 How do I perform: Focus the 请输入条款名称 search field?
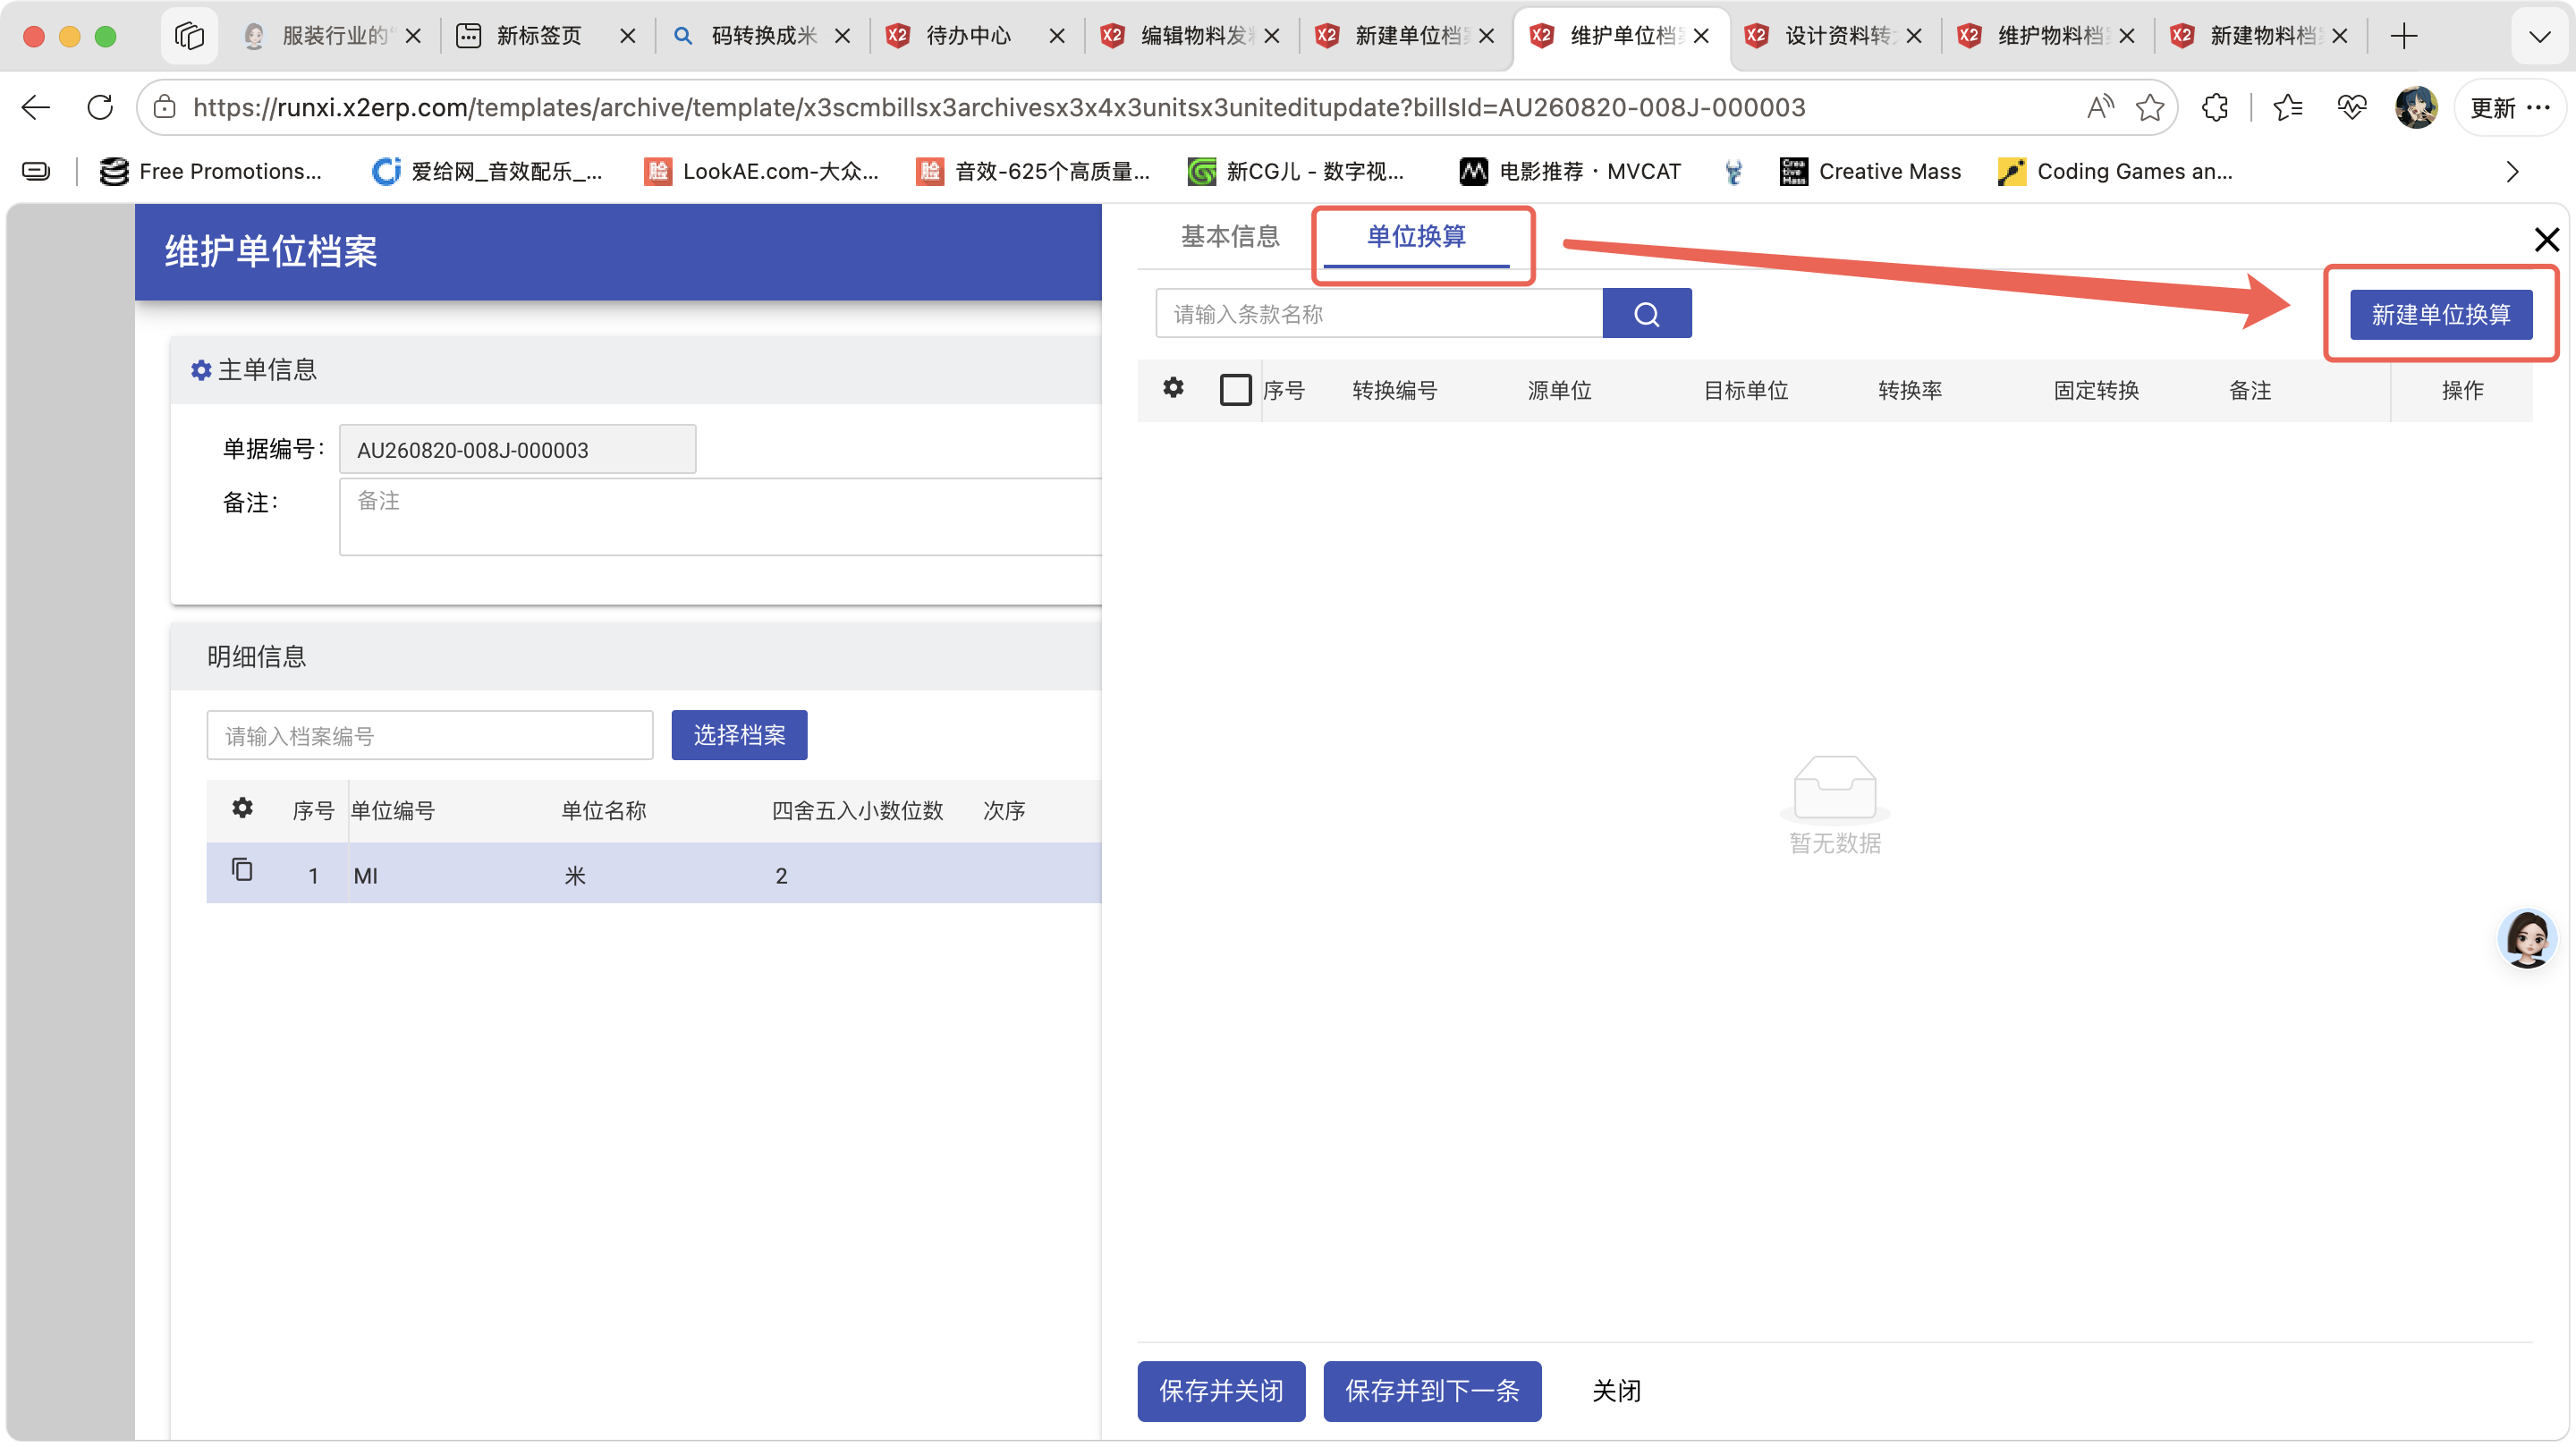point(1379,314)
